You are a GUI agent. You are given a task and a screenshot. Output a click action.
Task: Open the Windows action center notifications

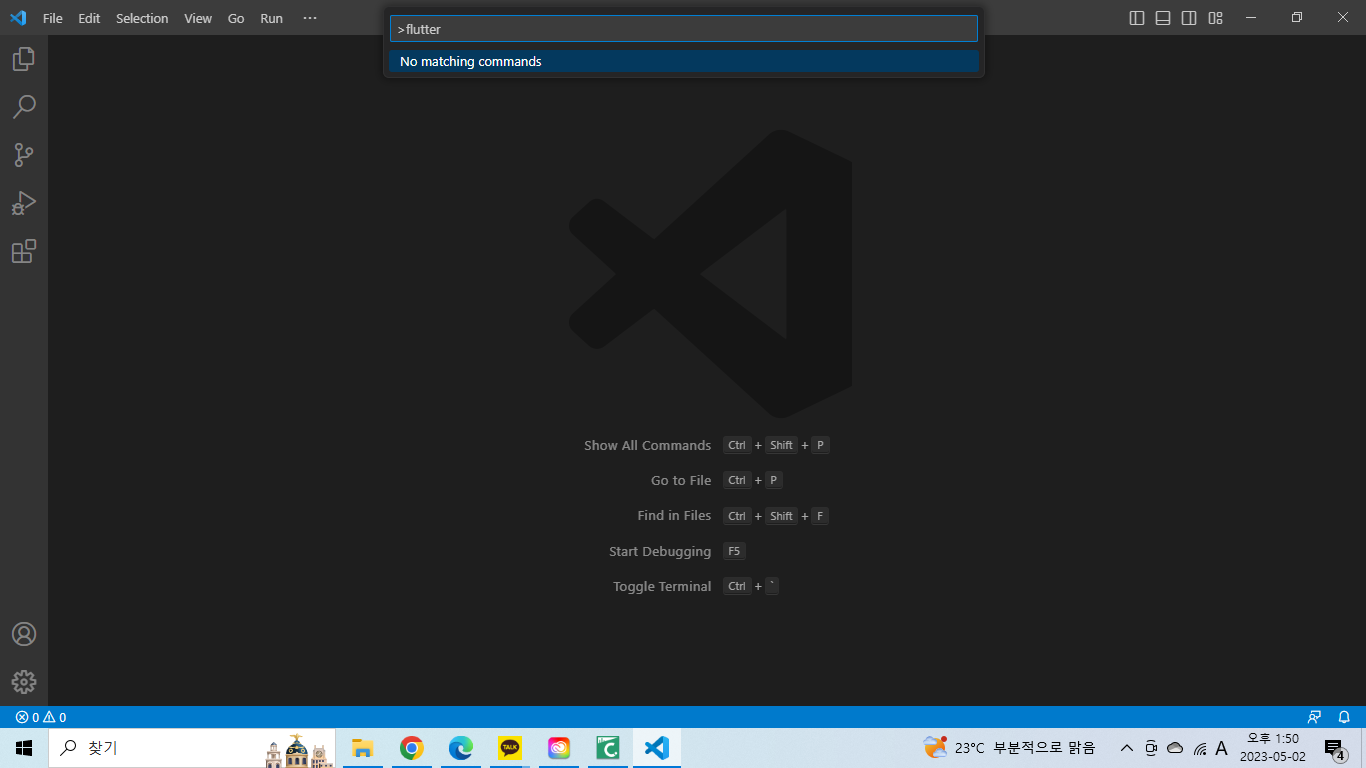[x=1335, y=748]
